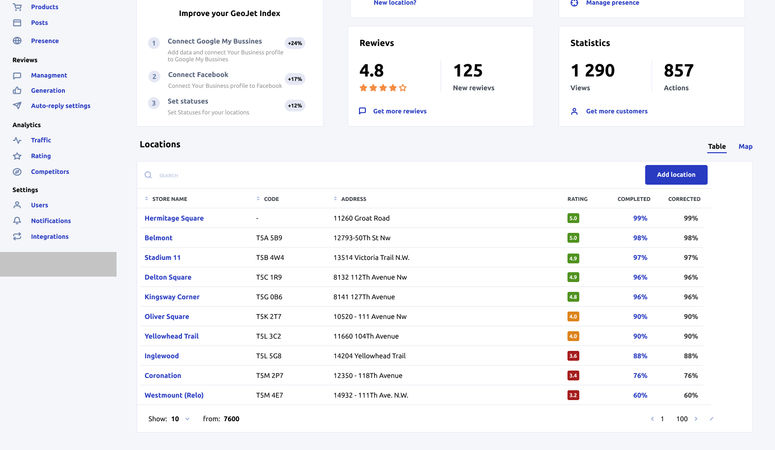Open Posts in the sidebar

pyautogui.click(x=40, y=23)
